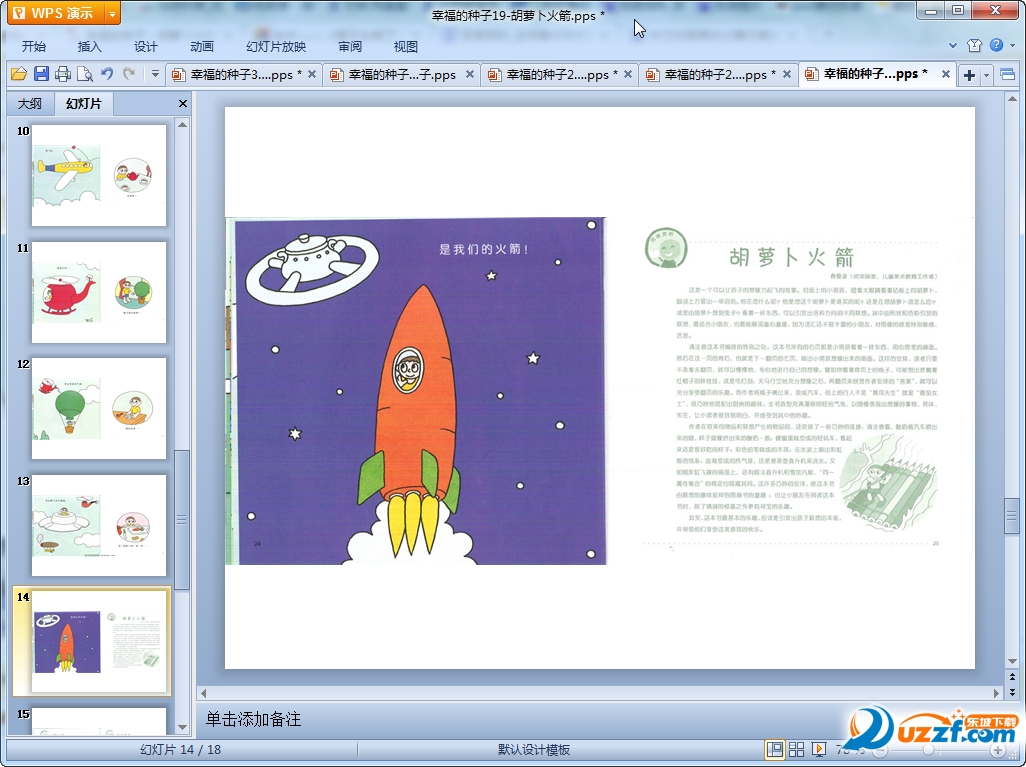Select slide 10 thumbnail with airplane
Image resolution: width=1026 pixels, height=767 pixels.
[99, 175]
